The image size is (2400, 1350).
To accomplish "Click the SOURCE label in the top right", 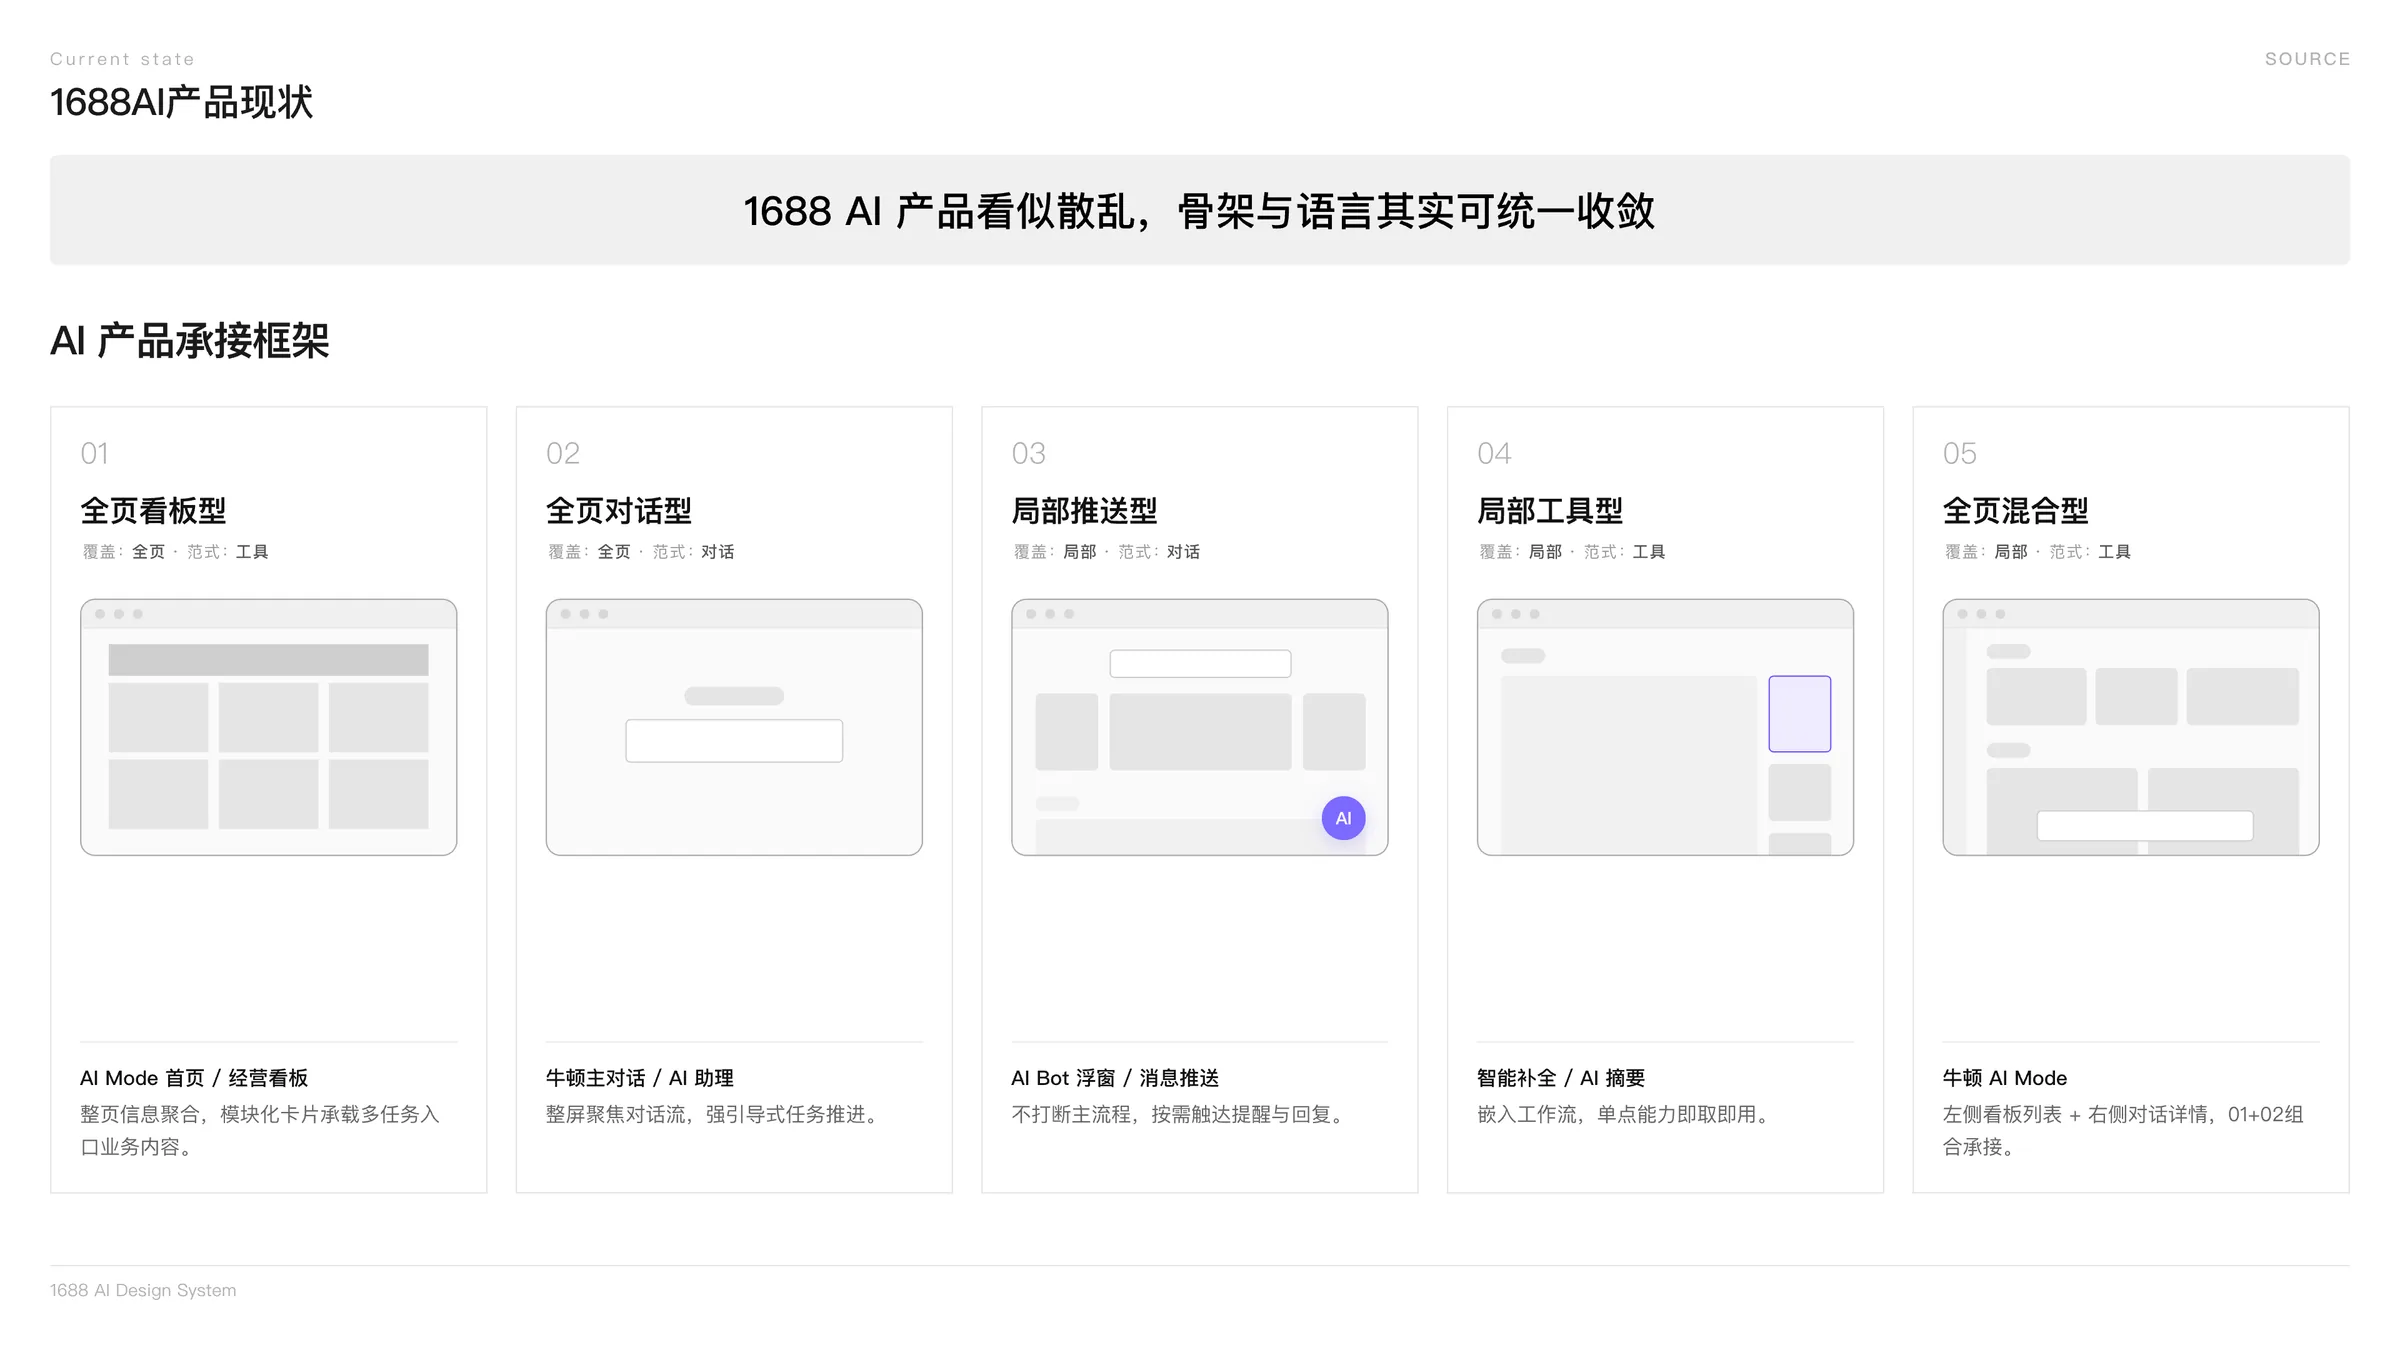I will coord(2307,59).
